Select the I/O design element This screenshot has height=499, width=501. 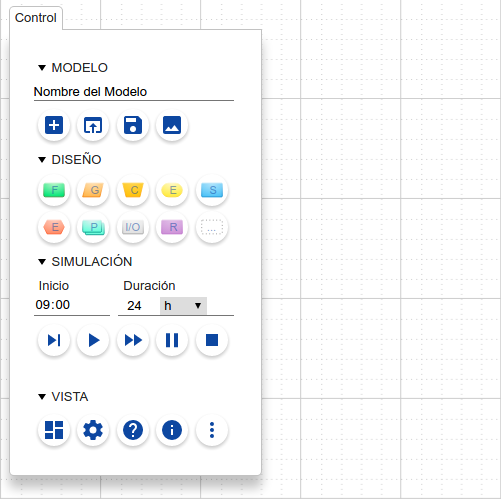pos(133,227)
